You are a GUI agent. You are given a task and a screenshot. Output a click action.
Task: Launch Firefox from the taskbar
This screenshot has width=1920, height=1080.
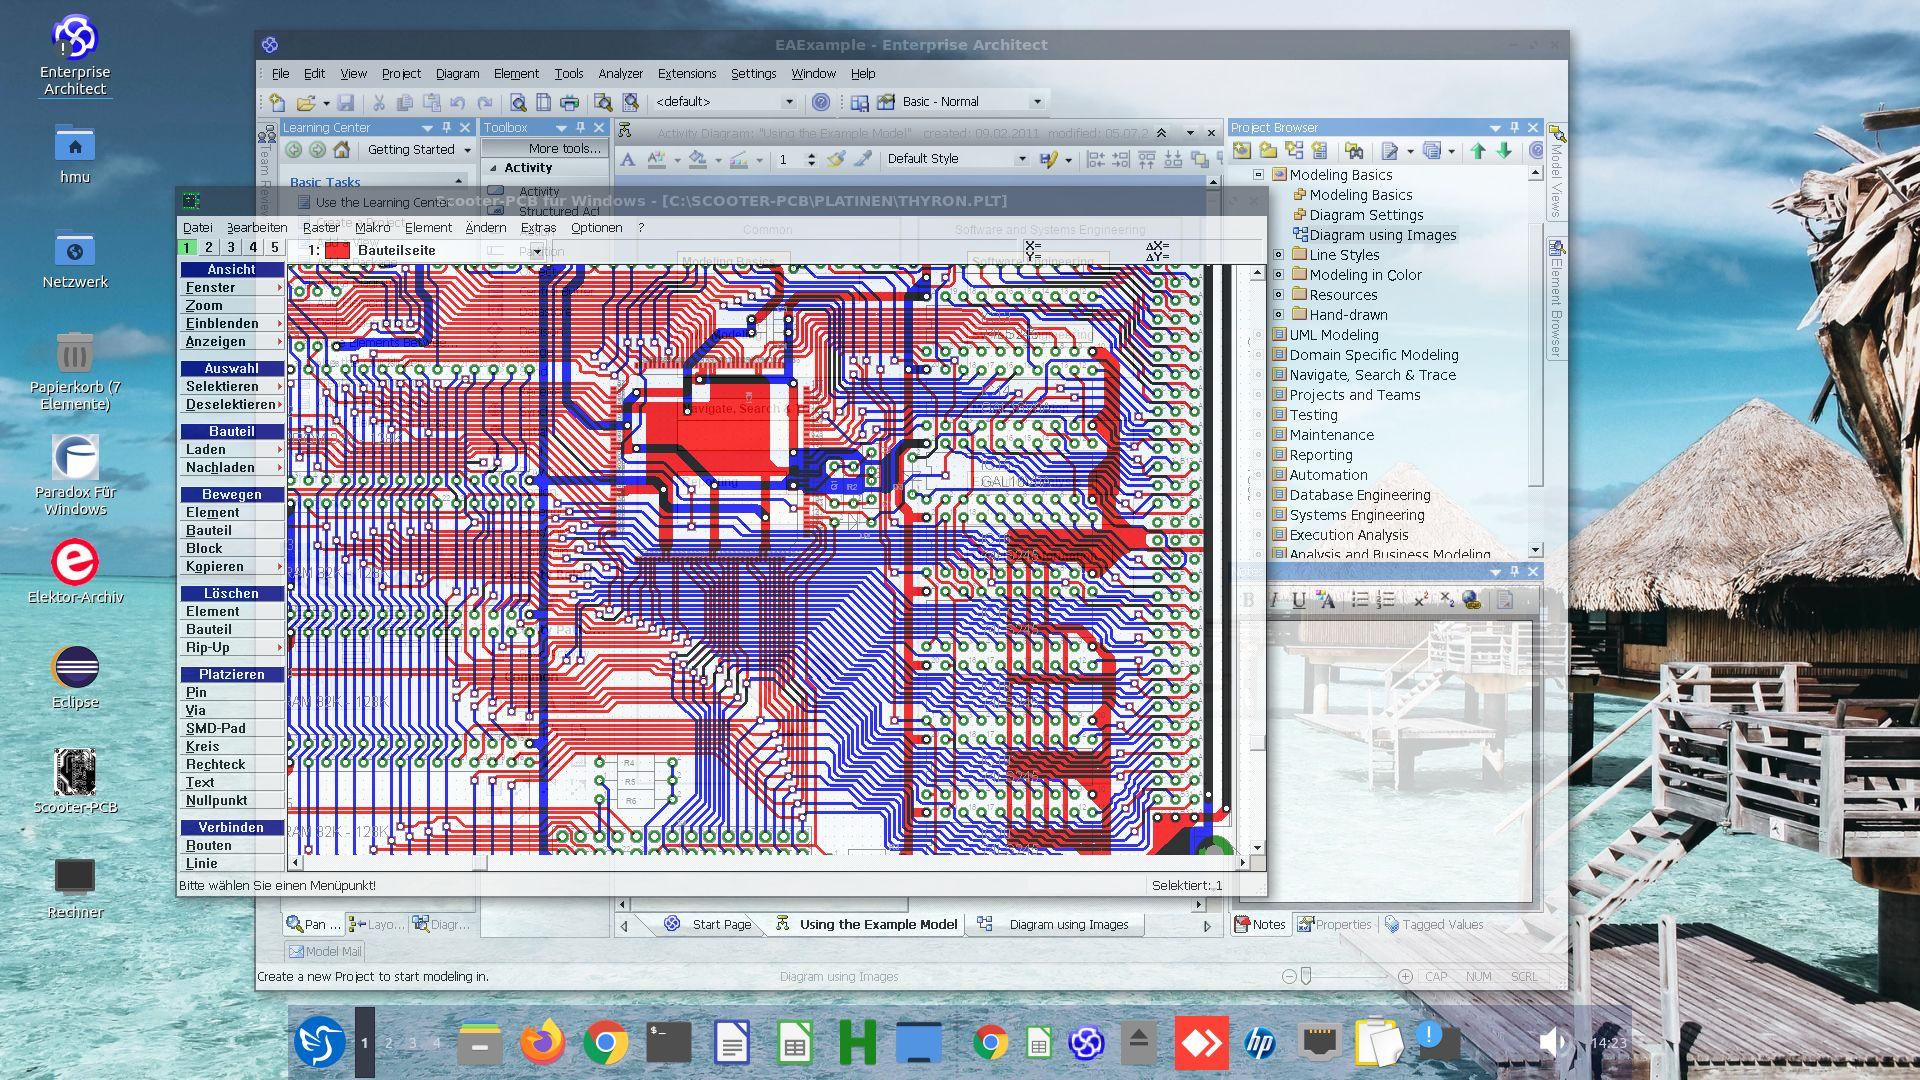(x=542, y=1043)
